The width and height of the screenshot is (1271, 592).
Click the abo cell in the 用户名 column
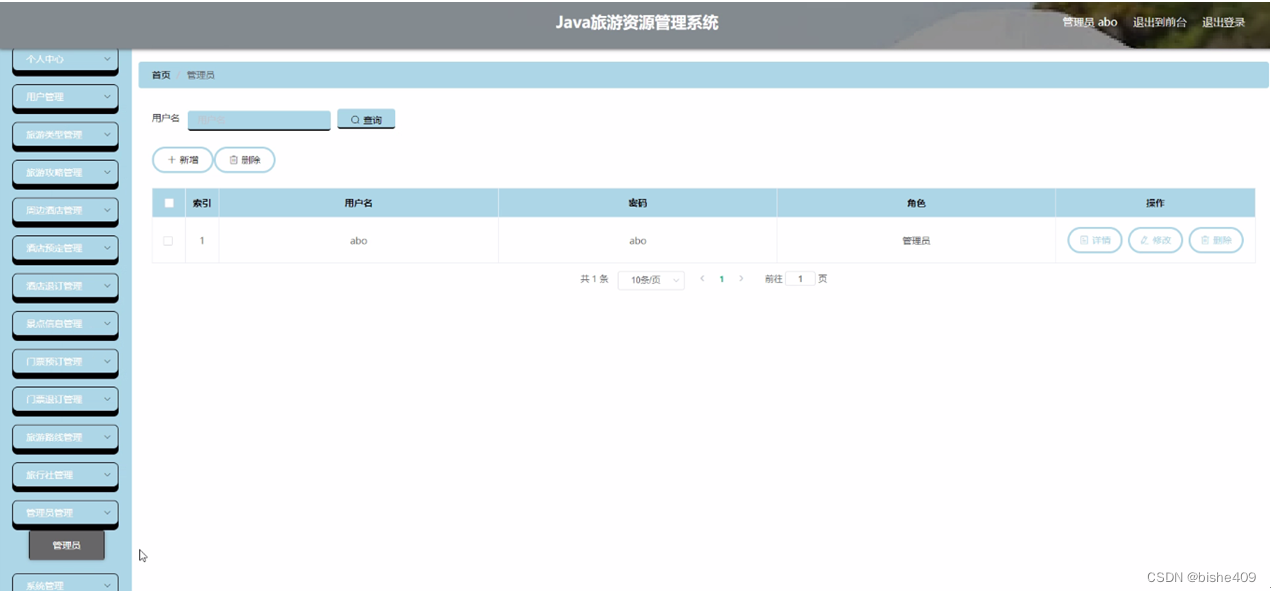[359, 241]
